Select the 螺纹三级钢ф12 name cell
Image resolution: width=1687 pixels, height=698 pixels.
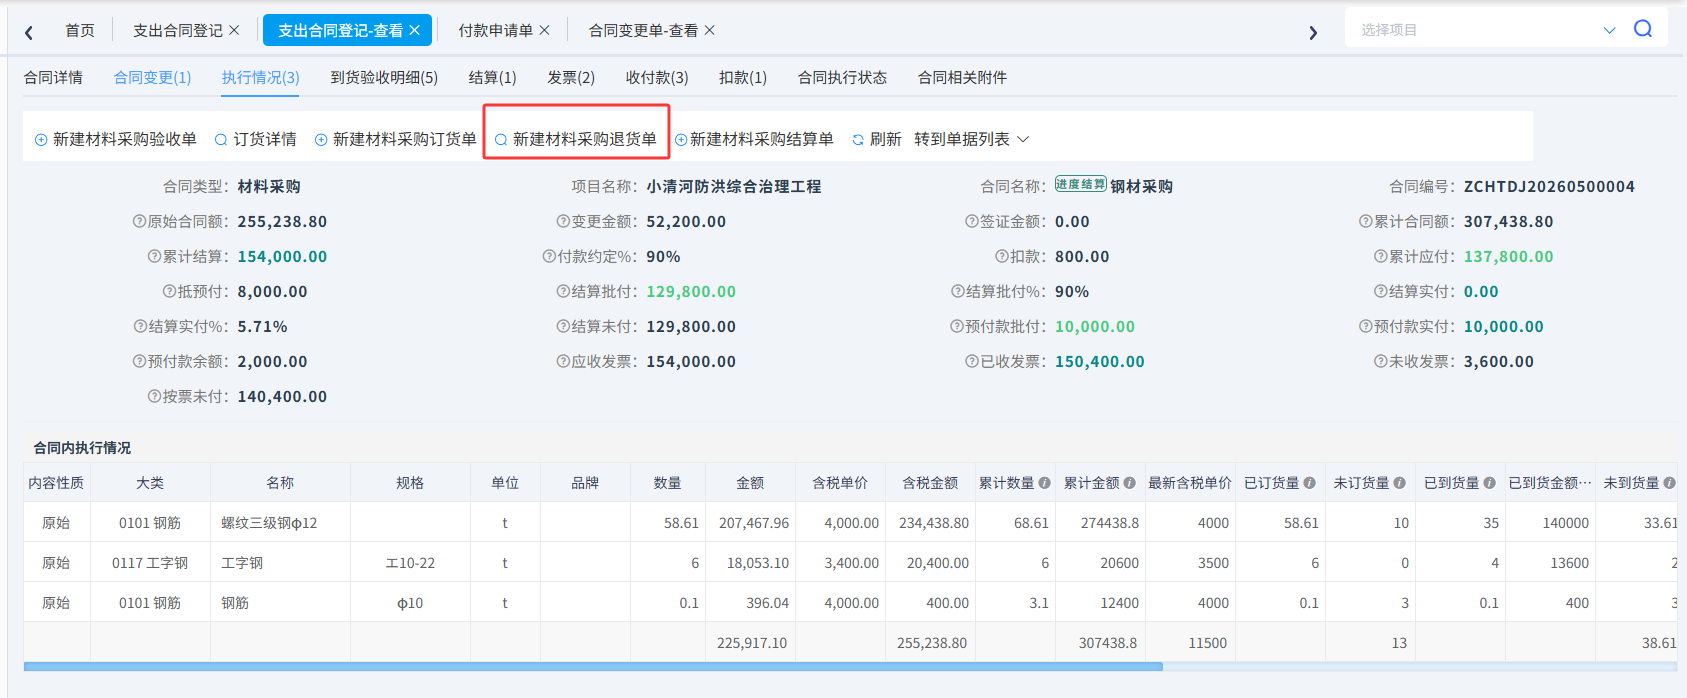pyautogui.click(x=280, y=523)
